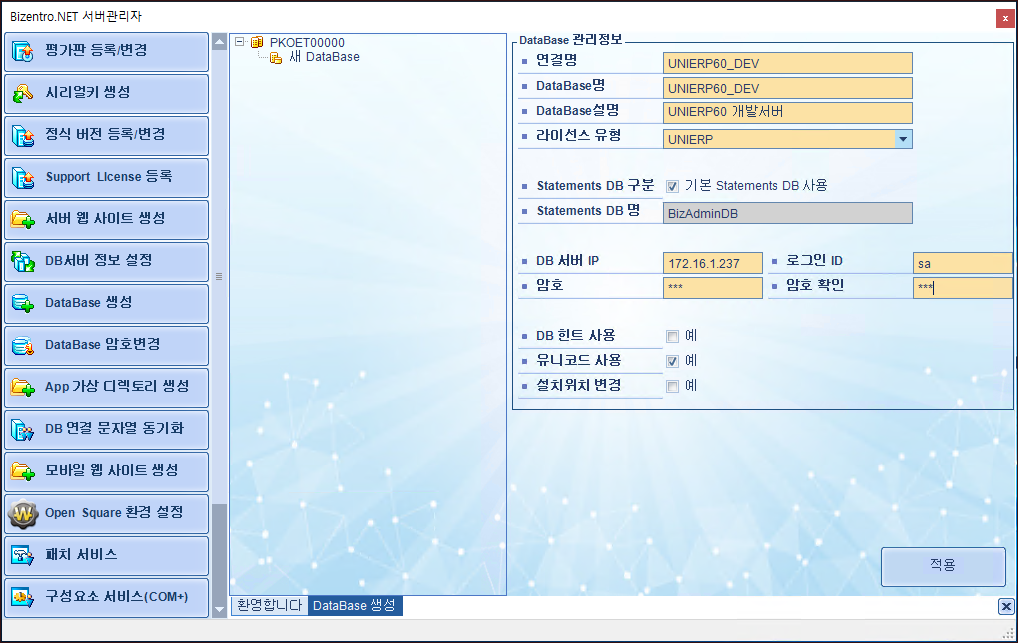The height and width of the screenshot is (643, 1018).
Task: Click the 서버 웹 사이트 생성 folder icon
Action: [23, 219]
